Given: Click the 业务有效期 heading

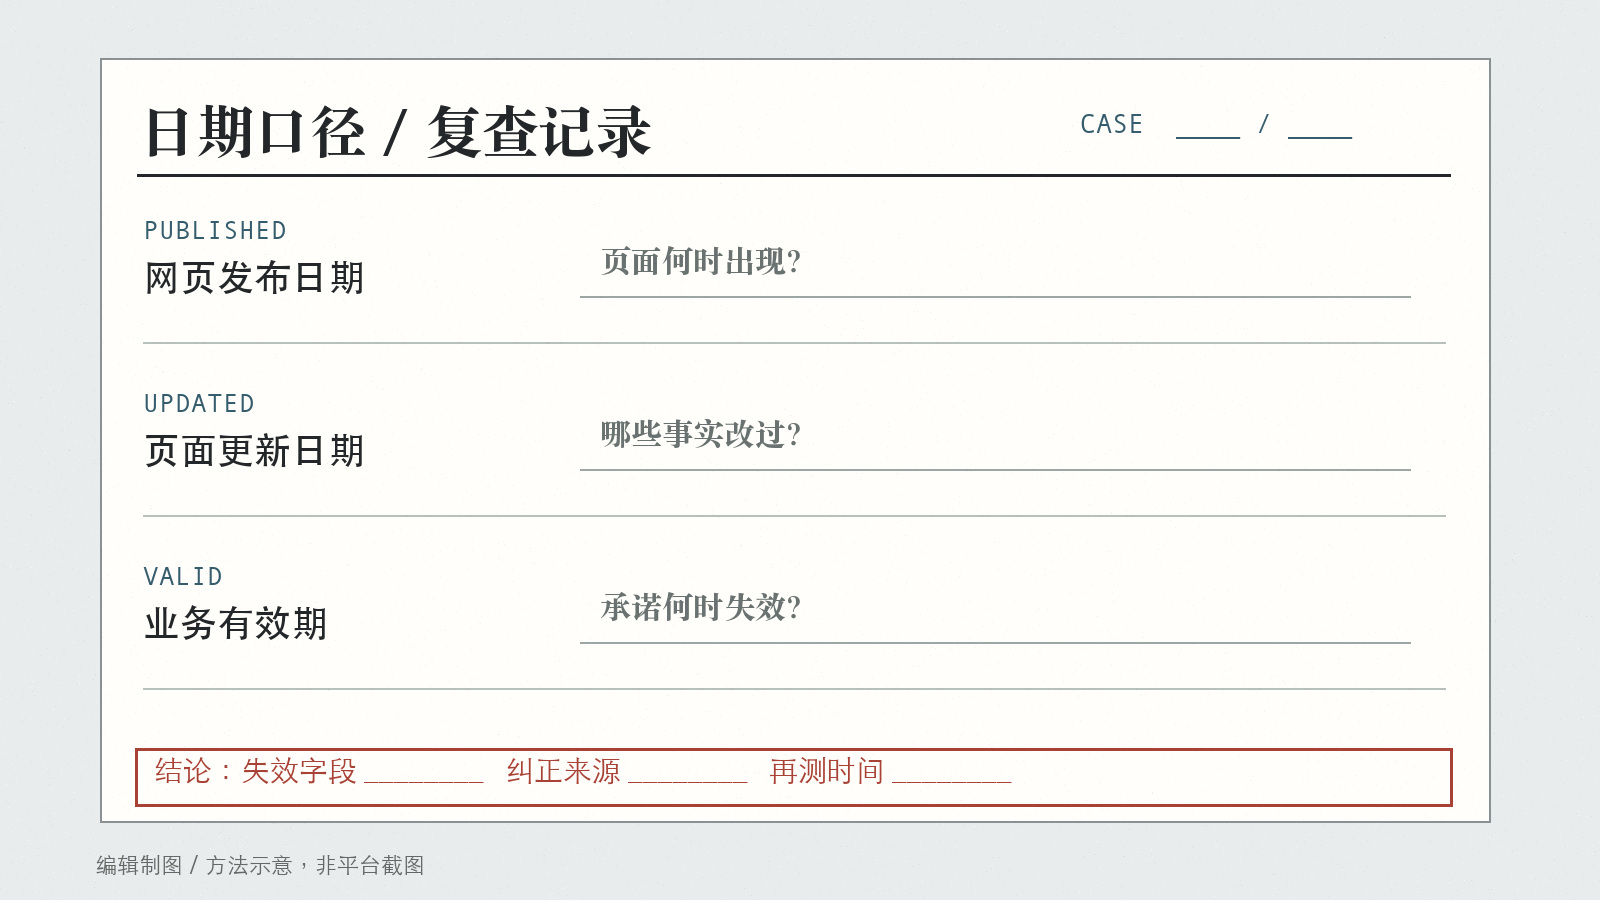Looking at the screenshot, I should [236, 624].
